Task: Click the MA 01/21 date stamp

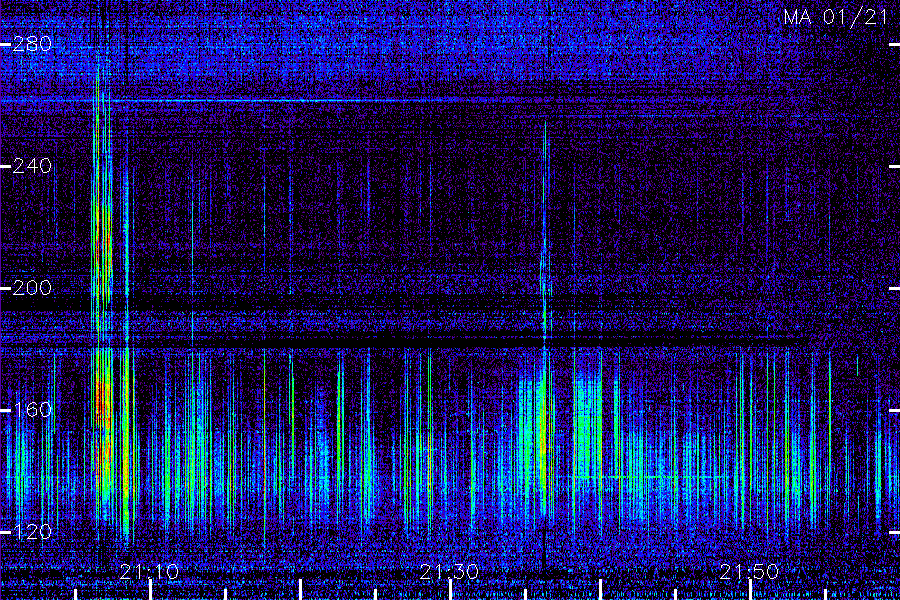Action: (836, 17)
